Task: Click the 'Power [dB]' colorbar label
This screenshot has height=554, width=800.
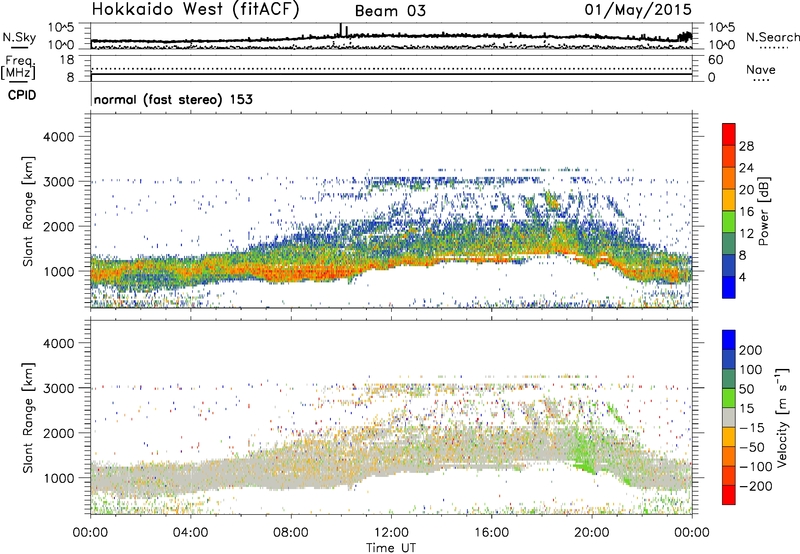Action: [x=763, y=211]
